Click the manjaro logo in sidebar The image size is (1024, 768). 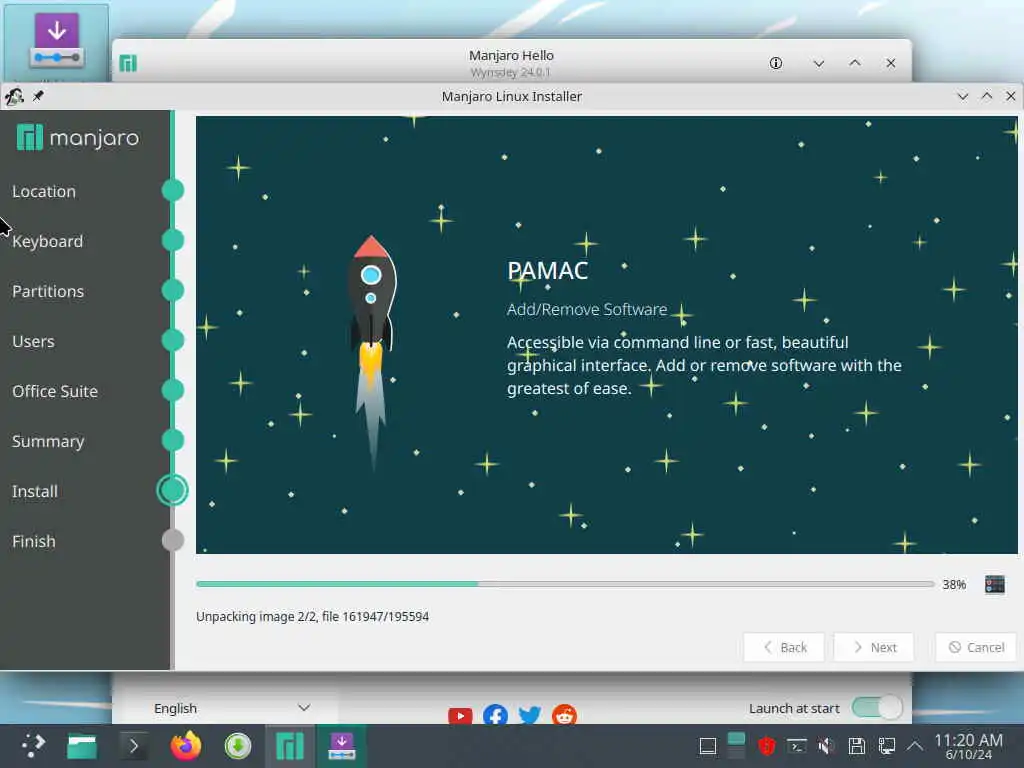78,138
